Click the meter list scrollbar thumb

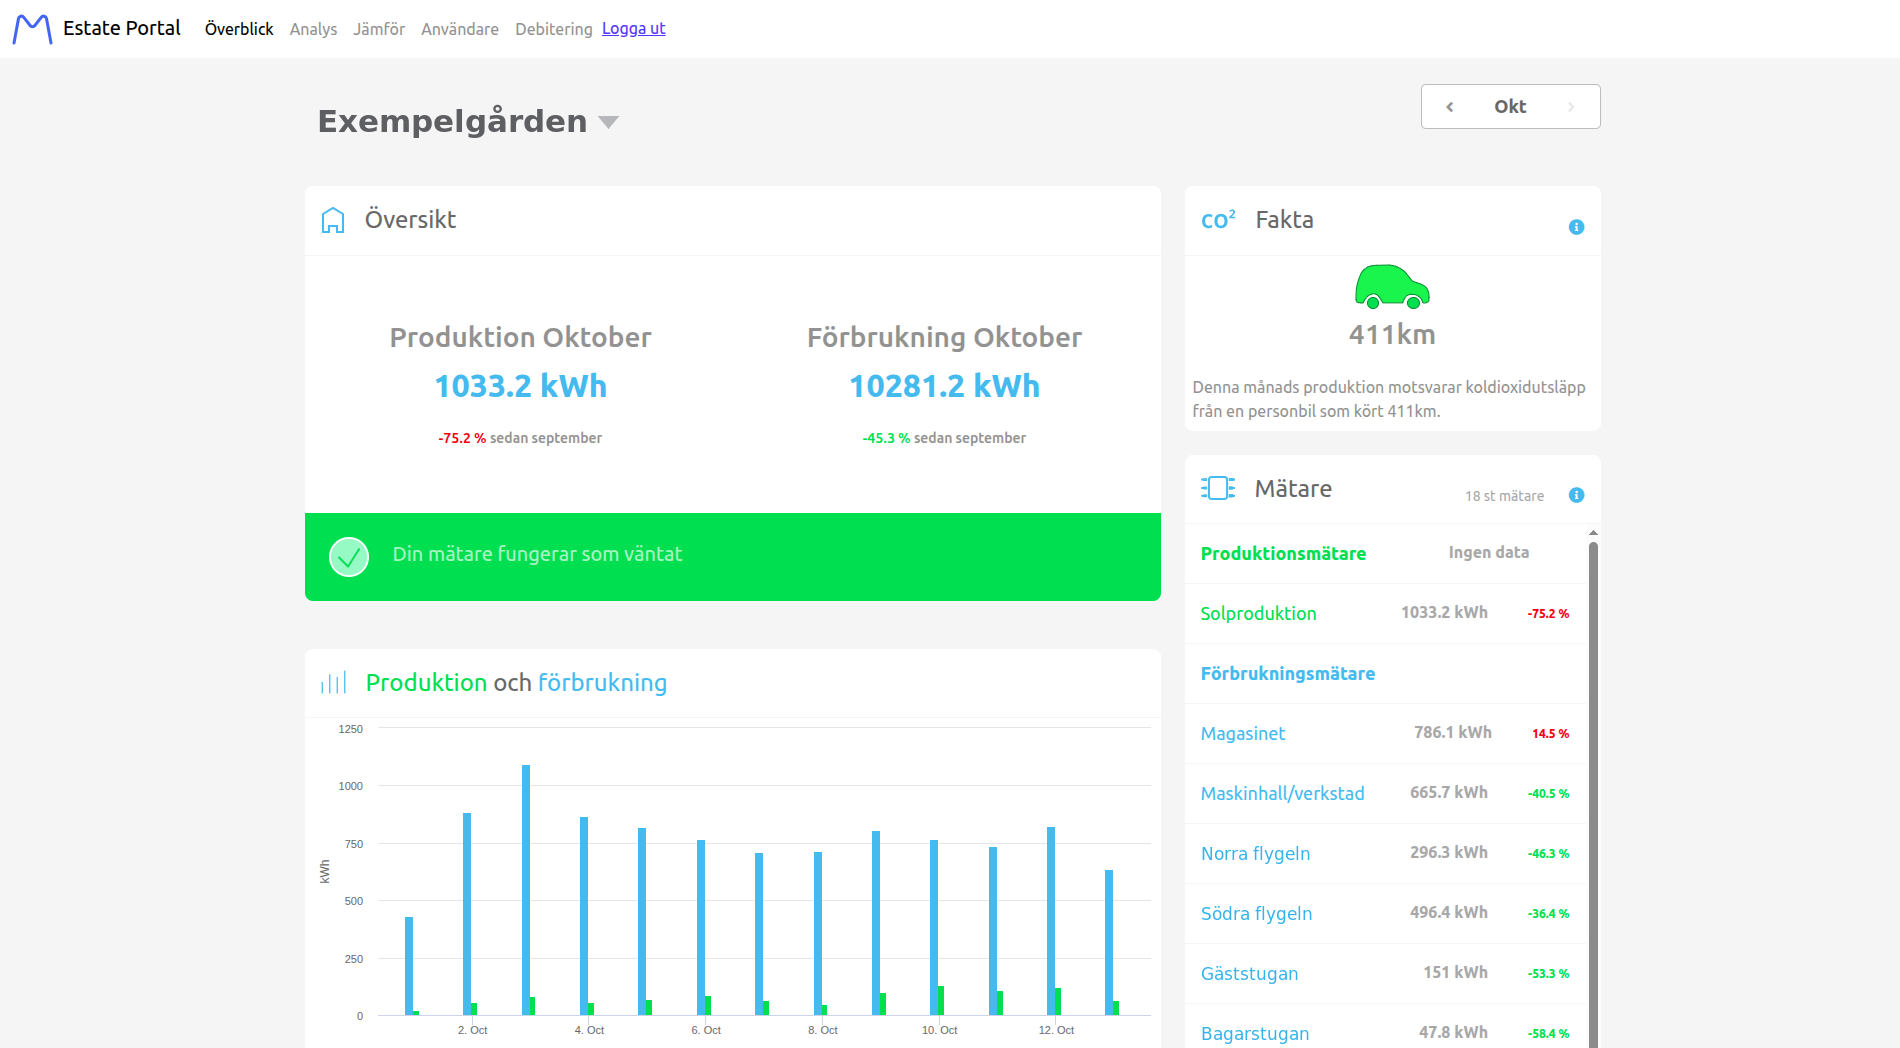click(x=1593, y=795)
